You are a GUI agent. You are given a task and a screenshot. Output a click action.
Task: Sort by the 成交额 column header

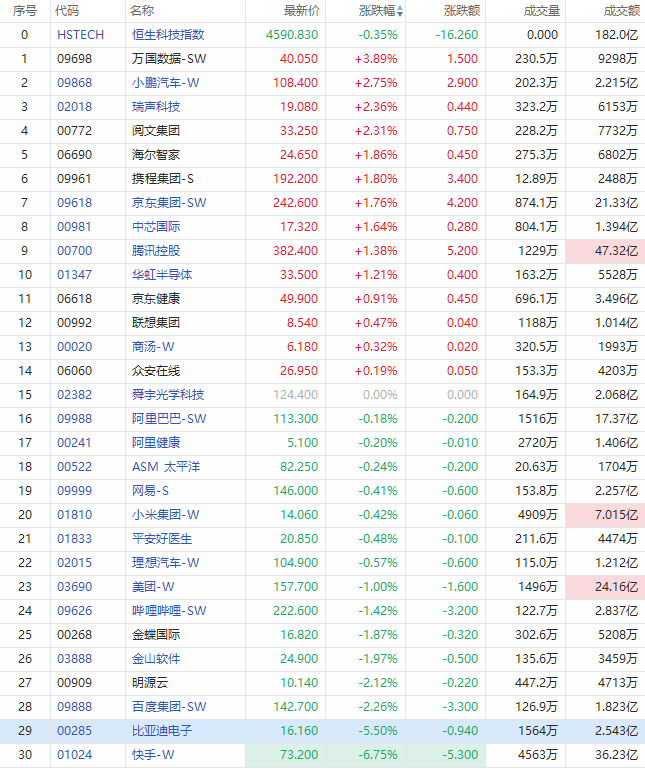tap(622, 11)
